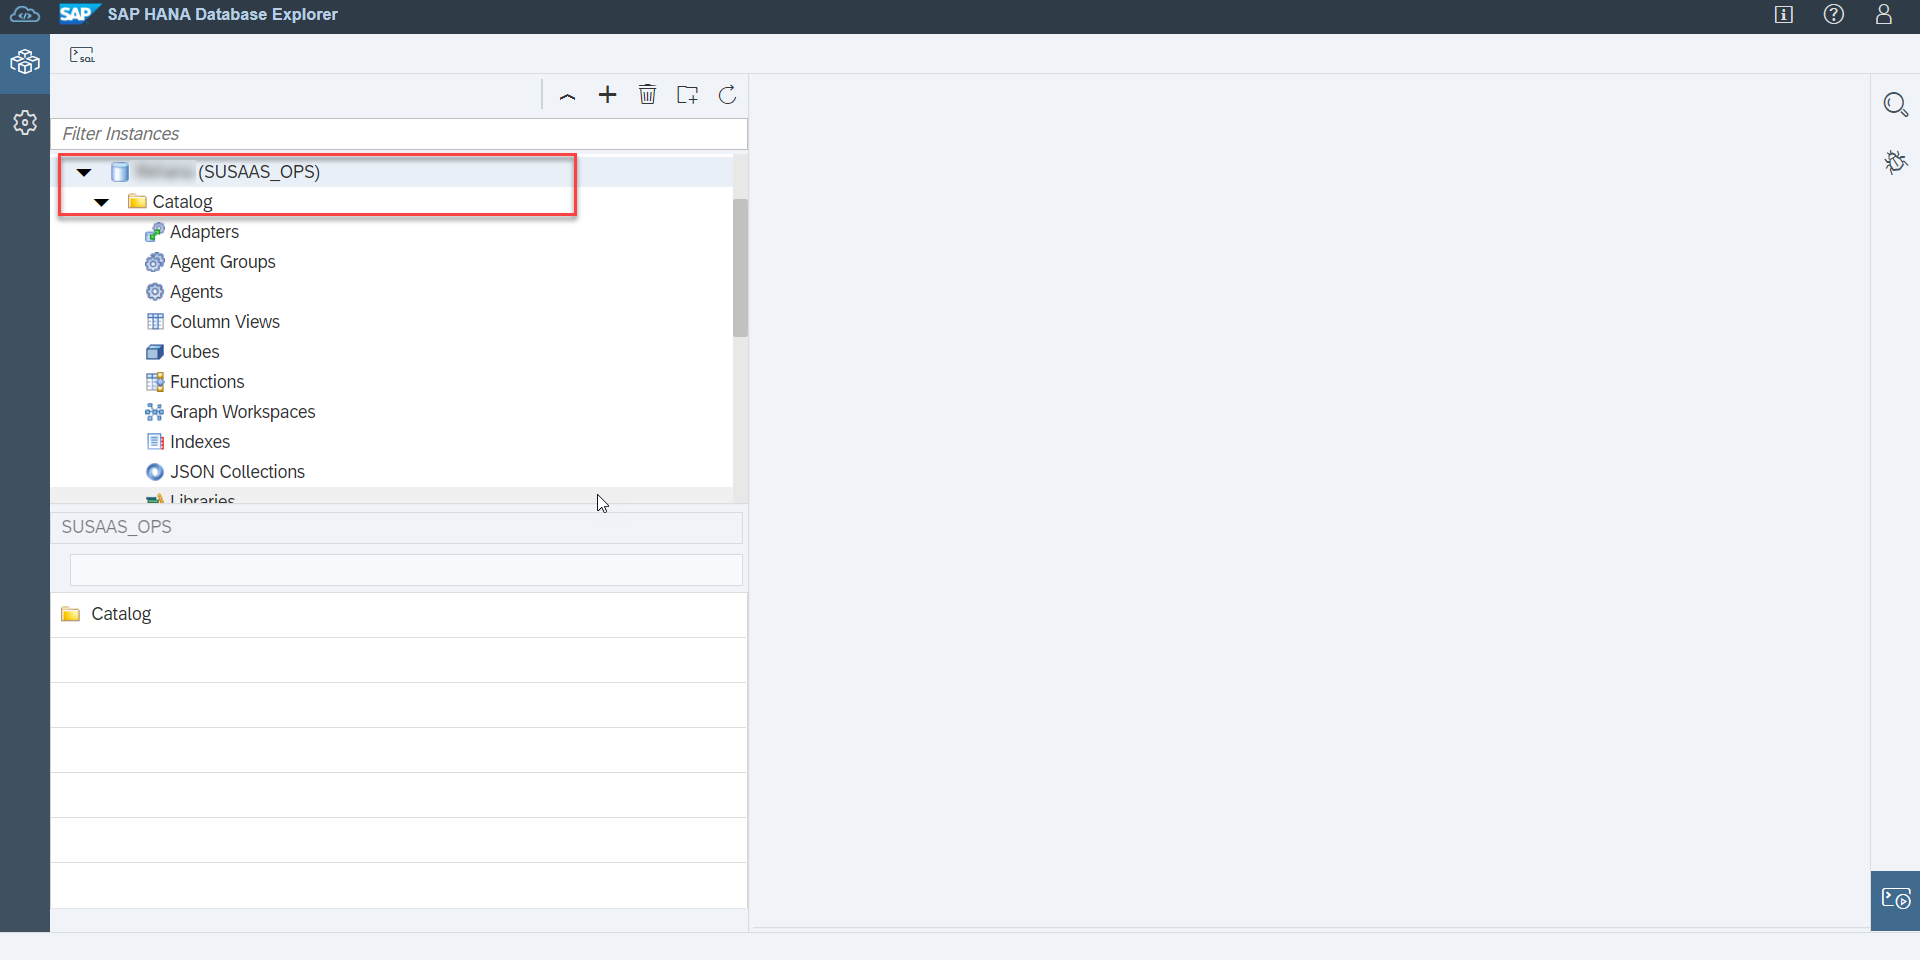The image size is (1920, 960).
Task: Click the Catalog row in lower list
Action: point(399,614)
